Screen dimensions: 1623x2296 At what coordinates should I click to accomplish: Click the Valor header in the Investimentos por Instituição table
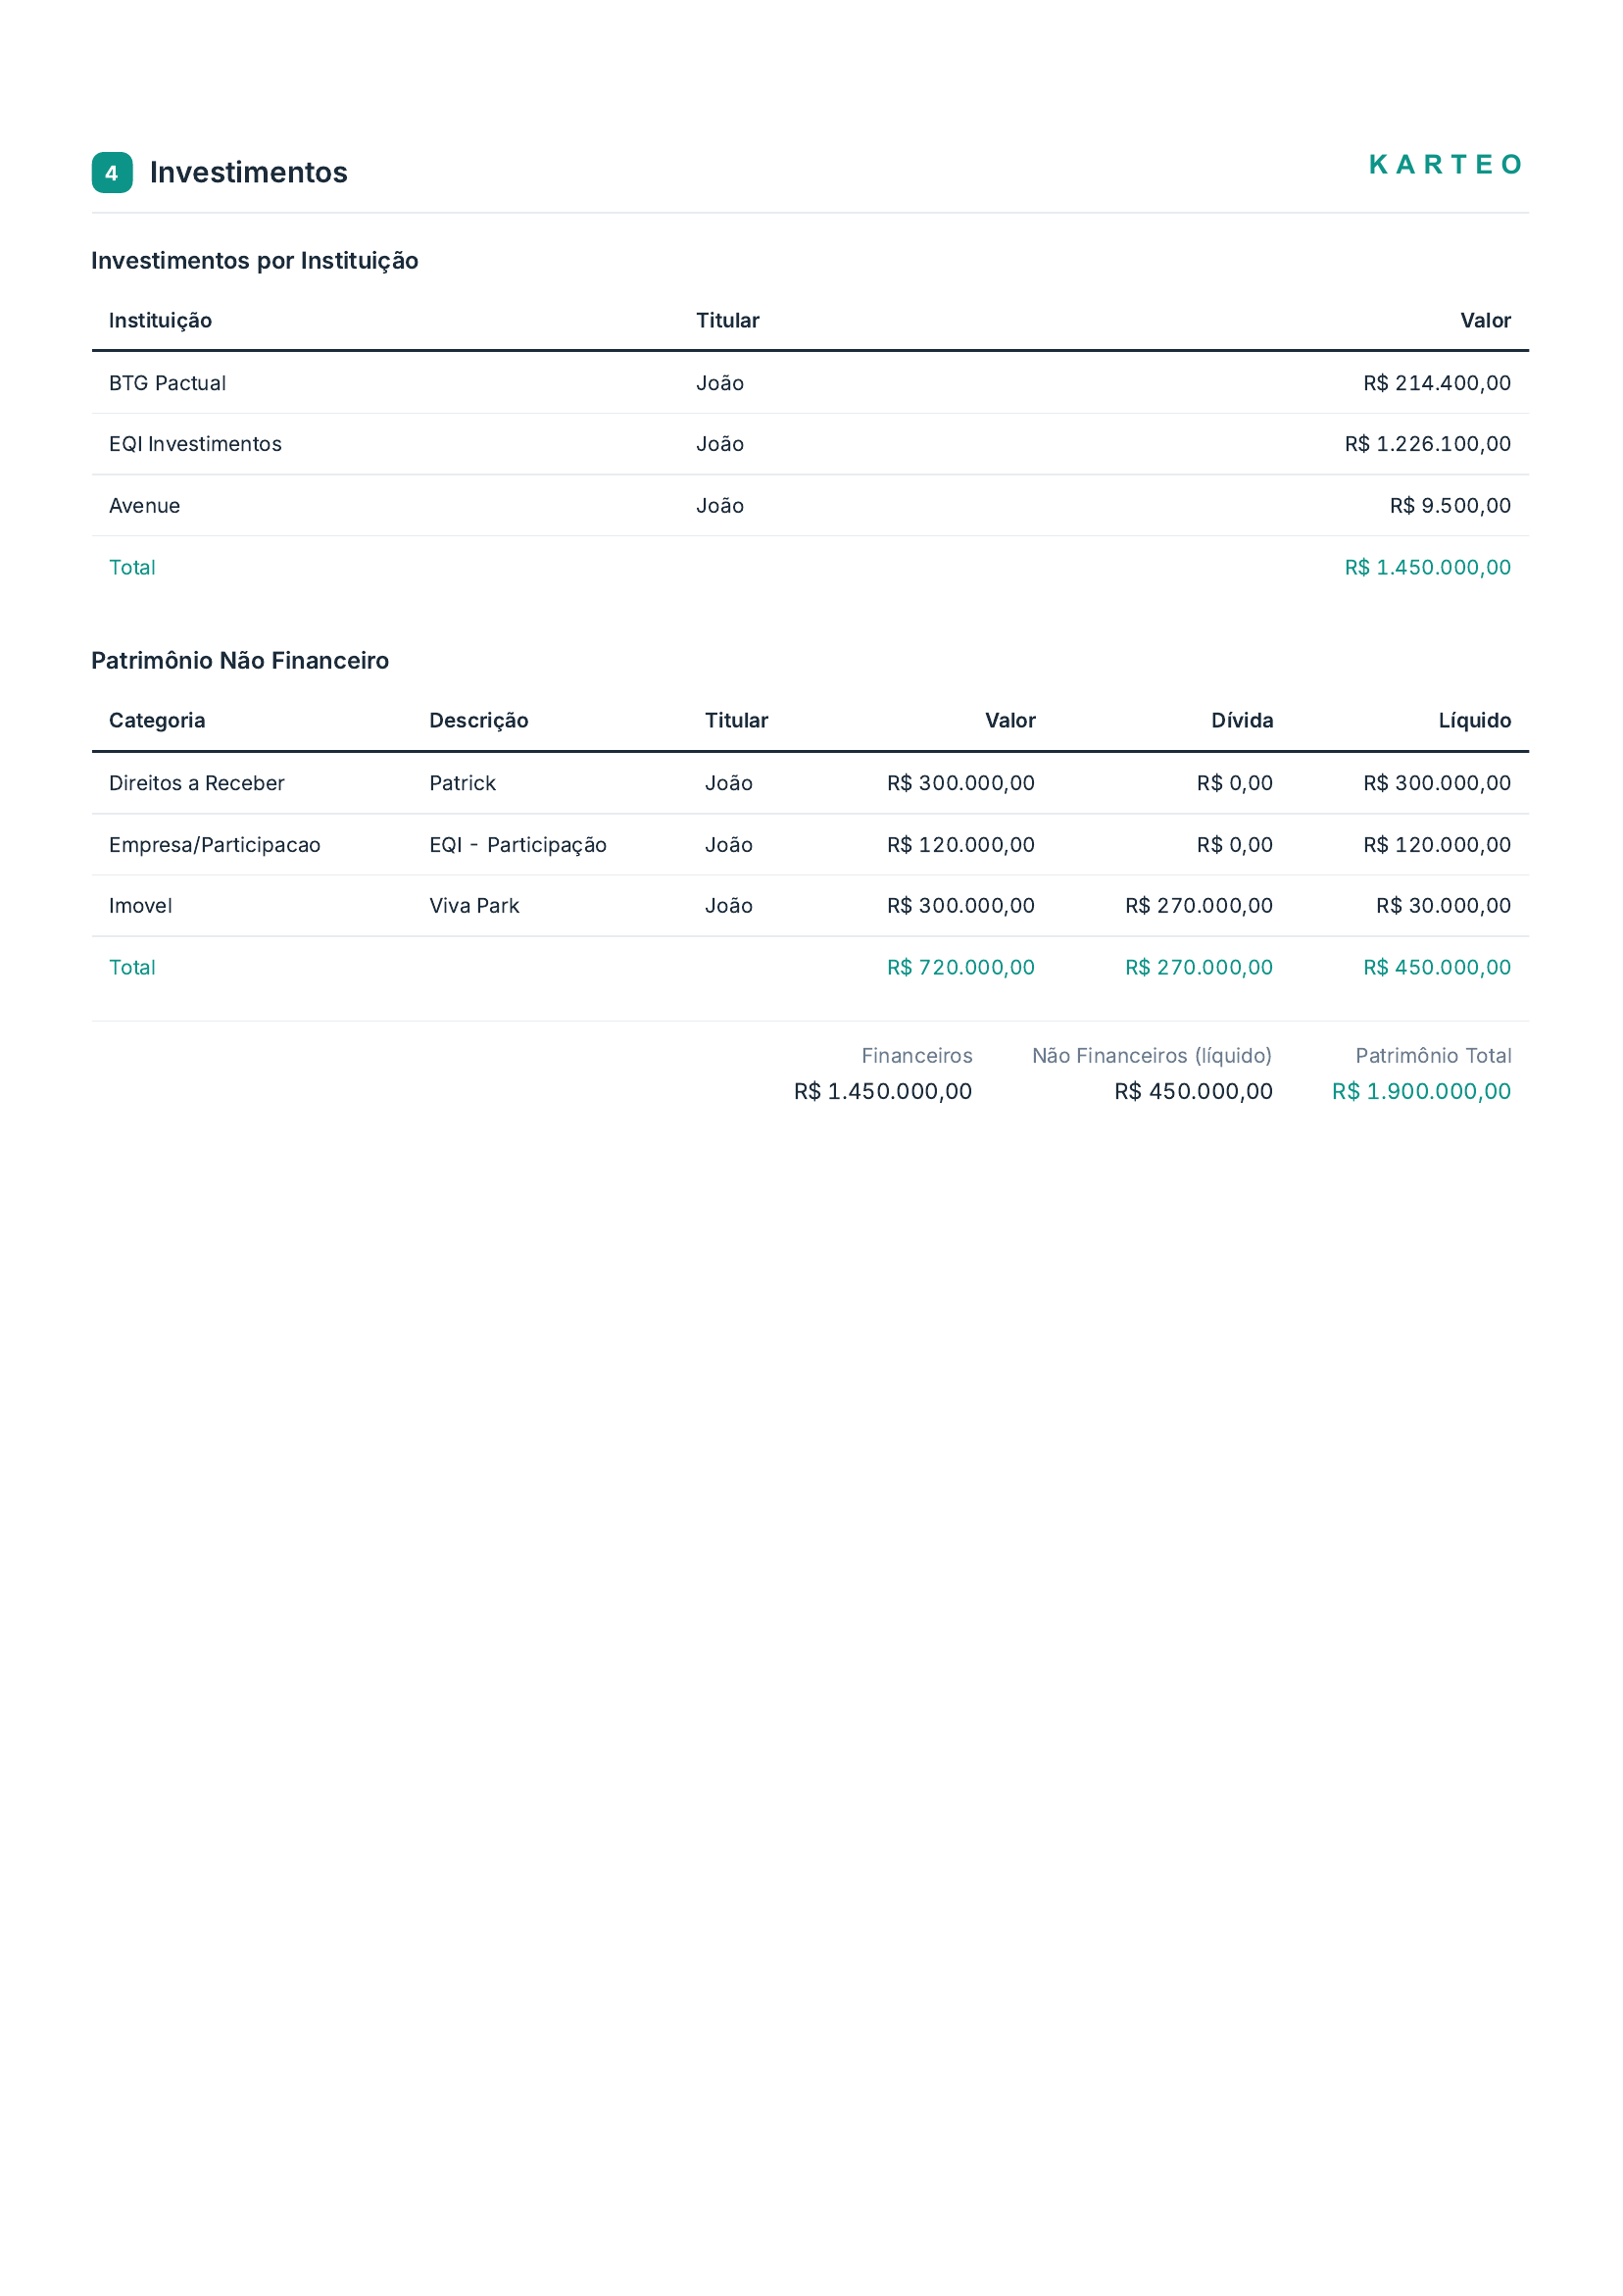click(1485, 320)
